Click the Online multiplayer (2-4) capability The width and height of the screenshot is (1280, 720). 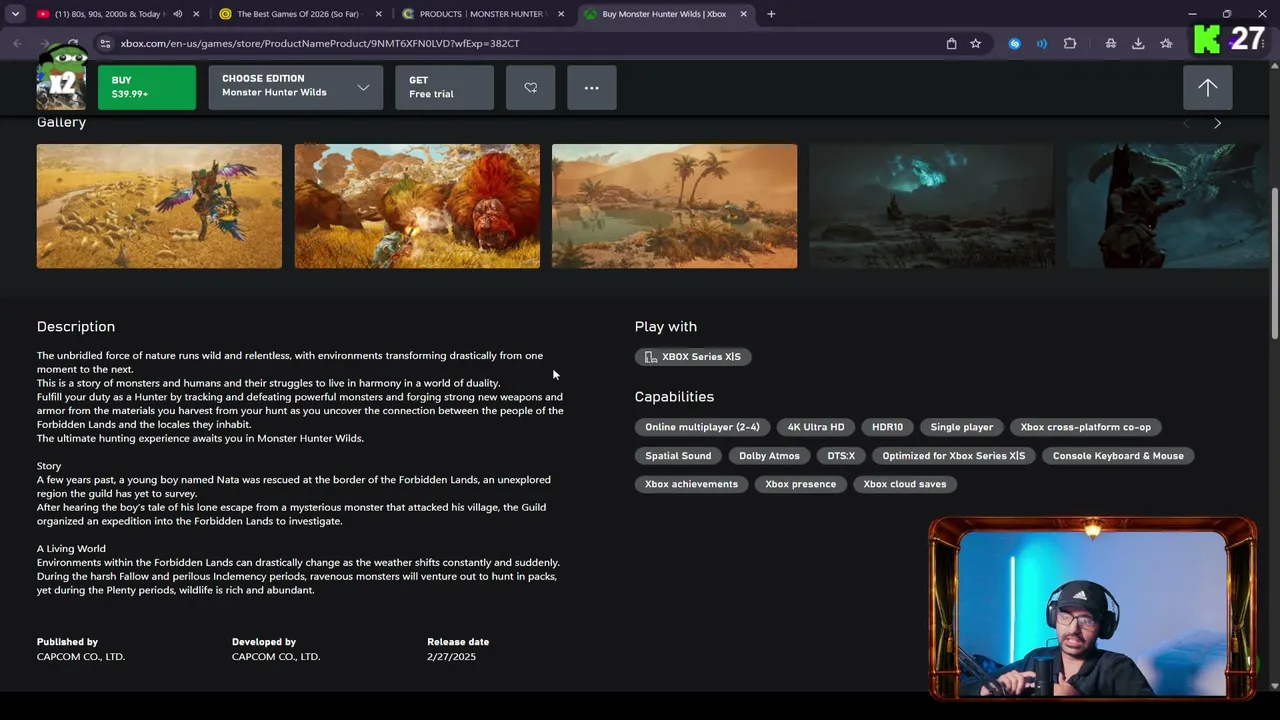[x=702, y=427]
